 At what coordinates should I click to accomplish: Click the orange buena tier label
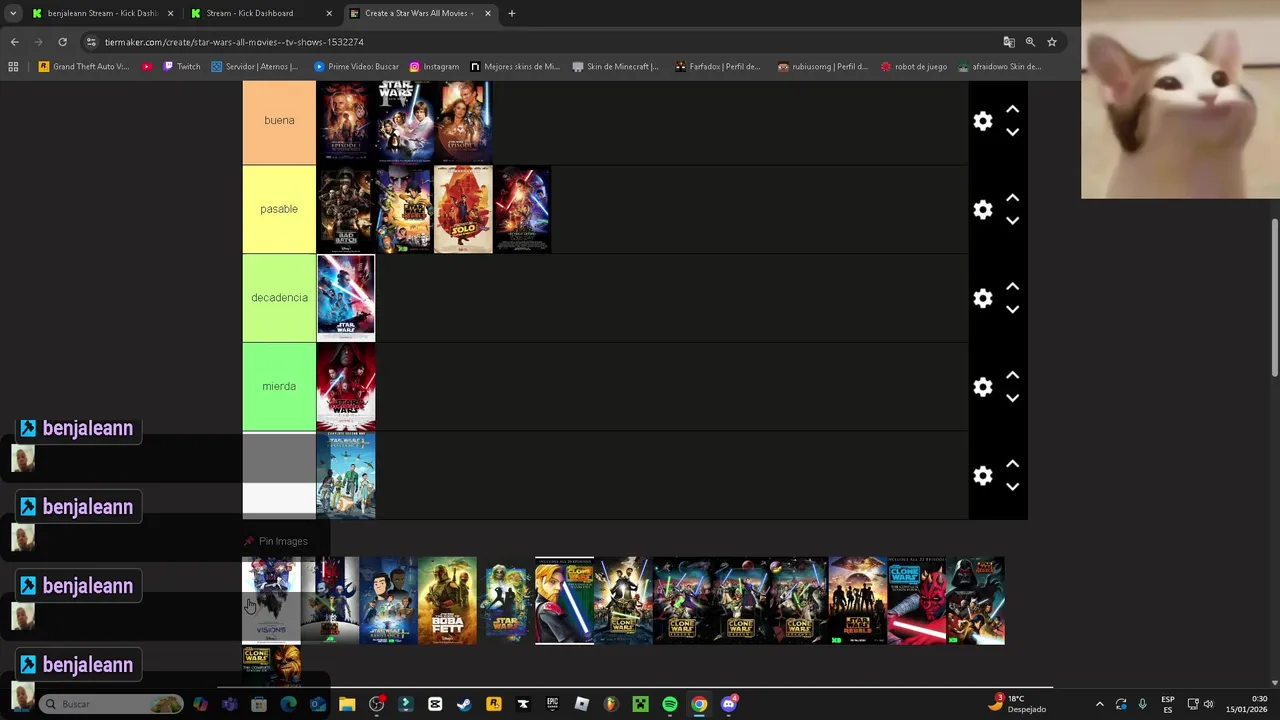[279, 121]
